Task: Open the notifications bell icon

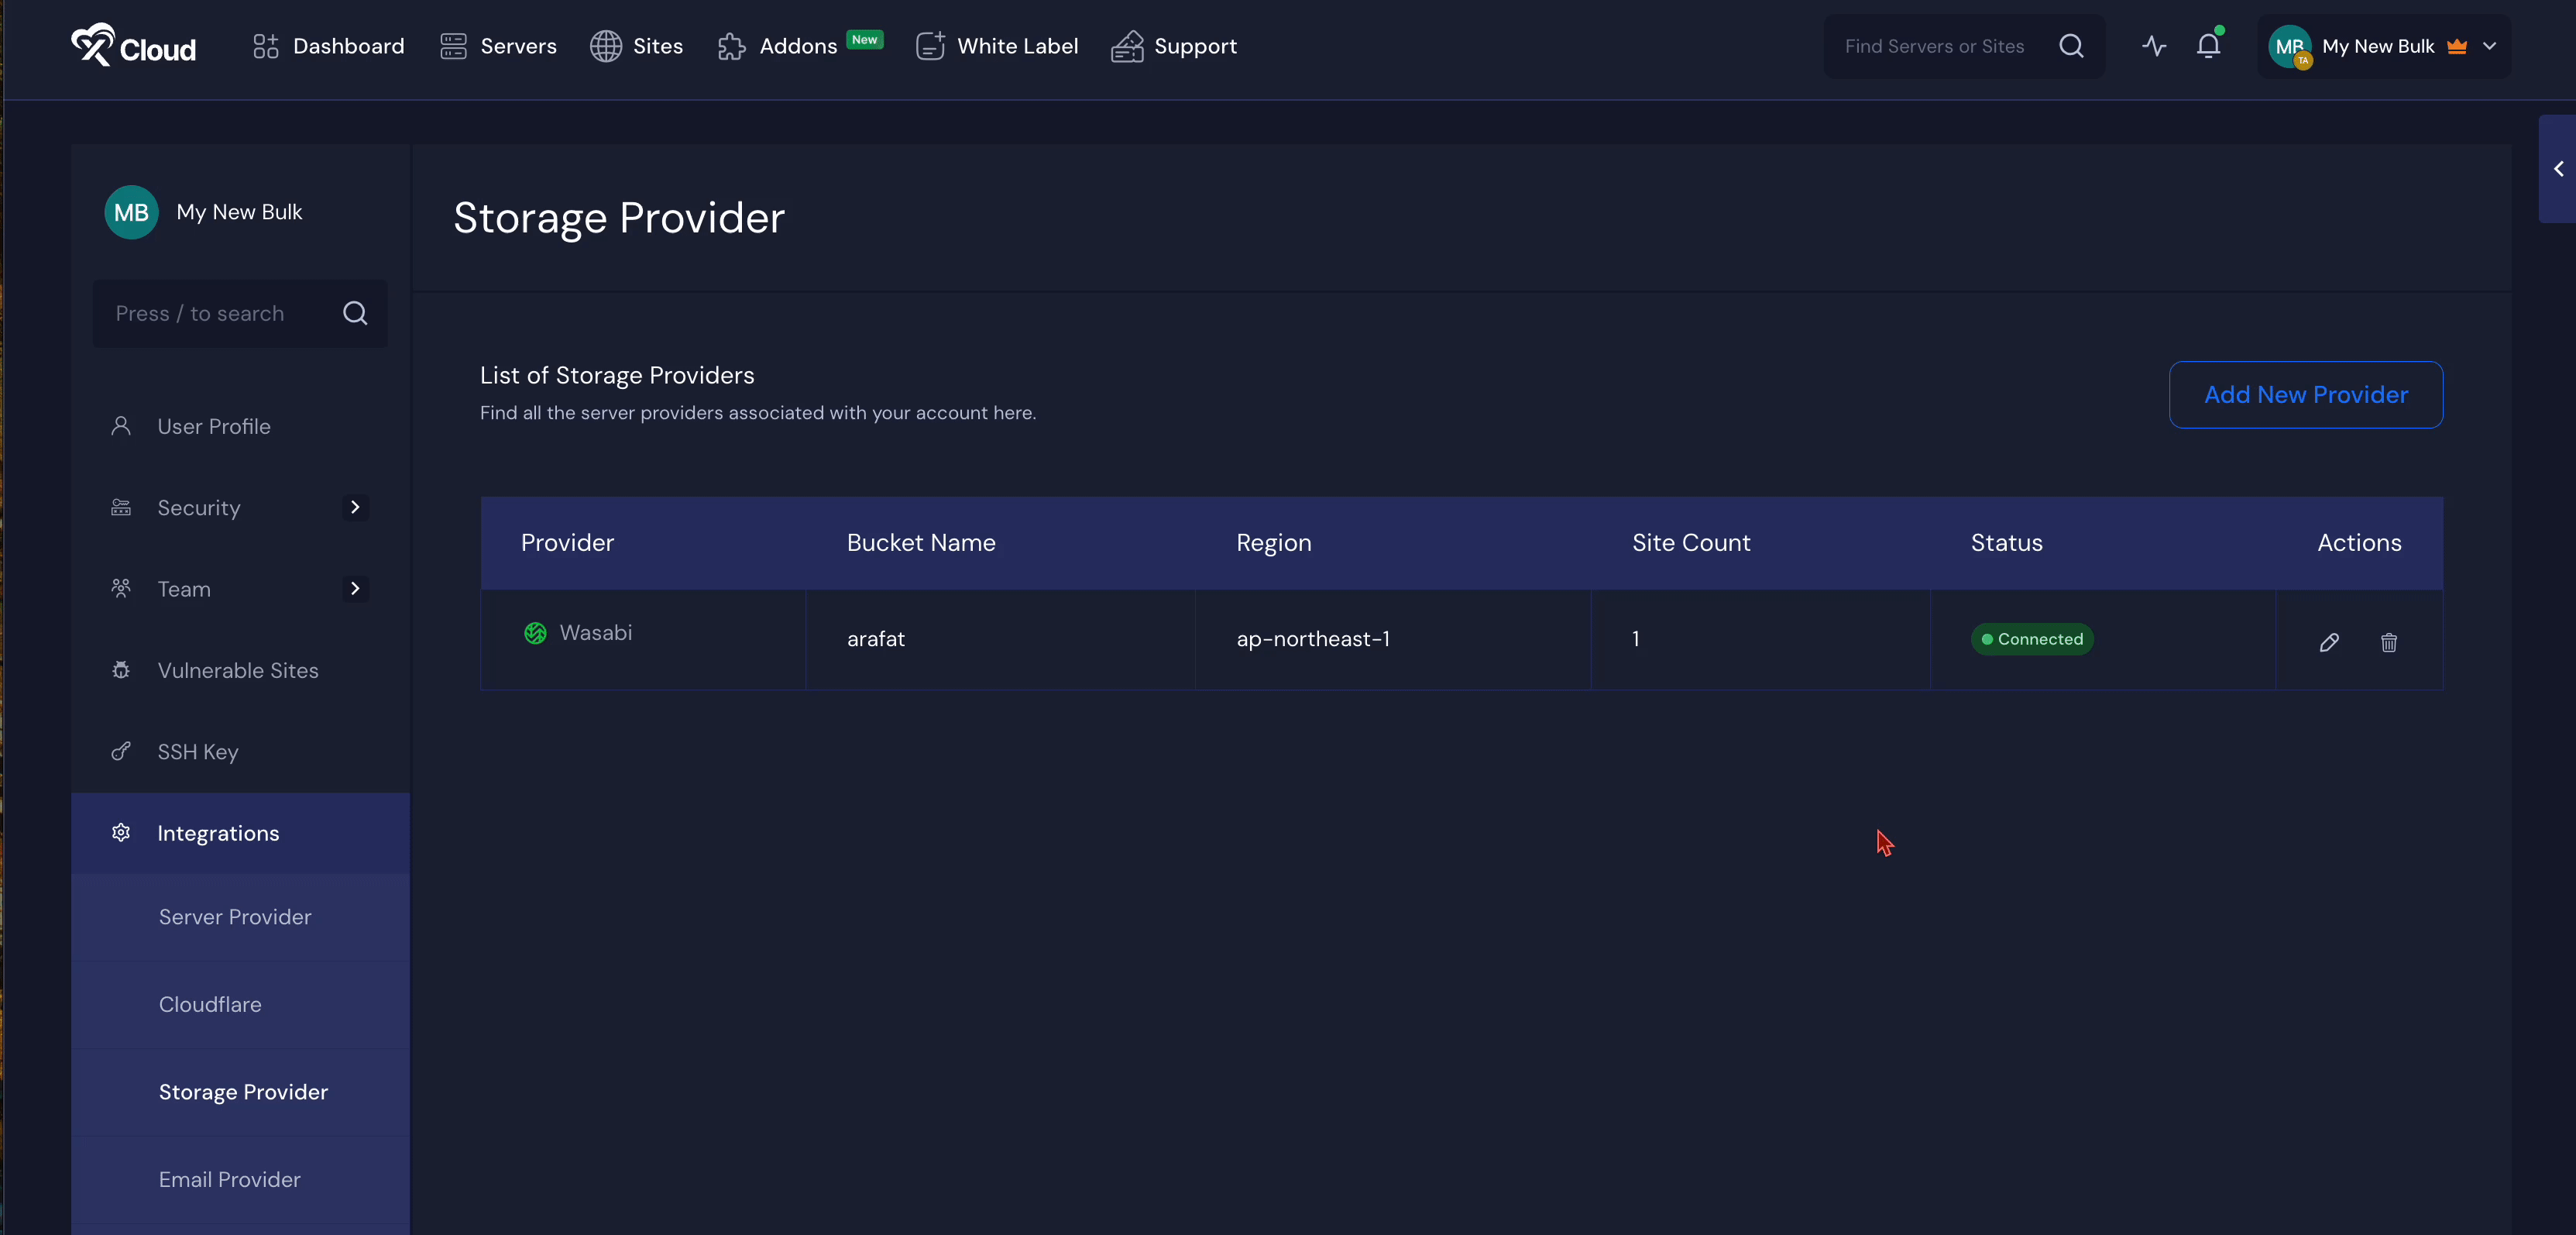Action: coord(2208,46)
